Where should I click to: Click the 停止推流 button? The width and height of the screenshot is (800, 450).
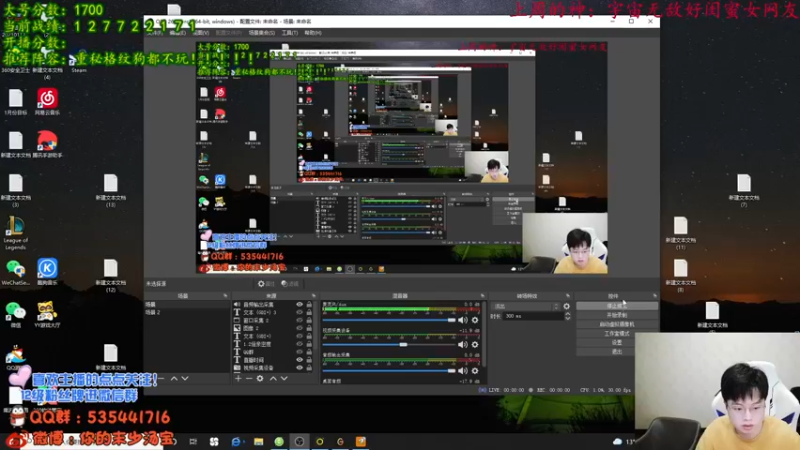[617, 306]
